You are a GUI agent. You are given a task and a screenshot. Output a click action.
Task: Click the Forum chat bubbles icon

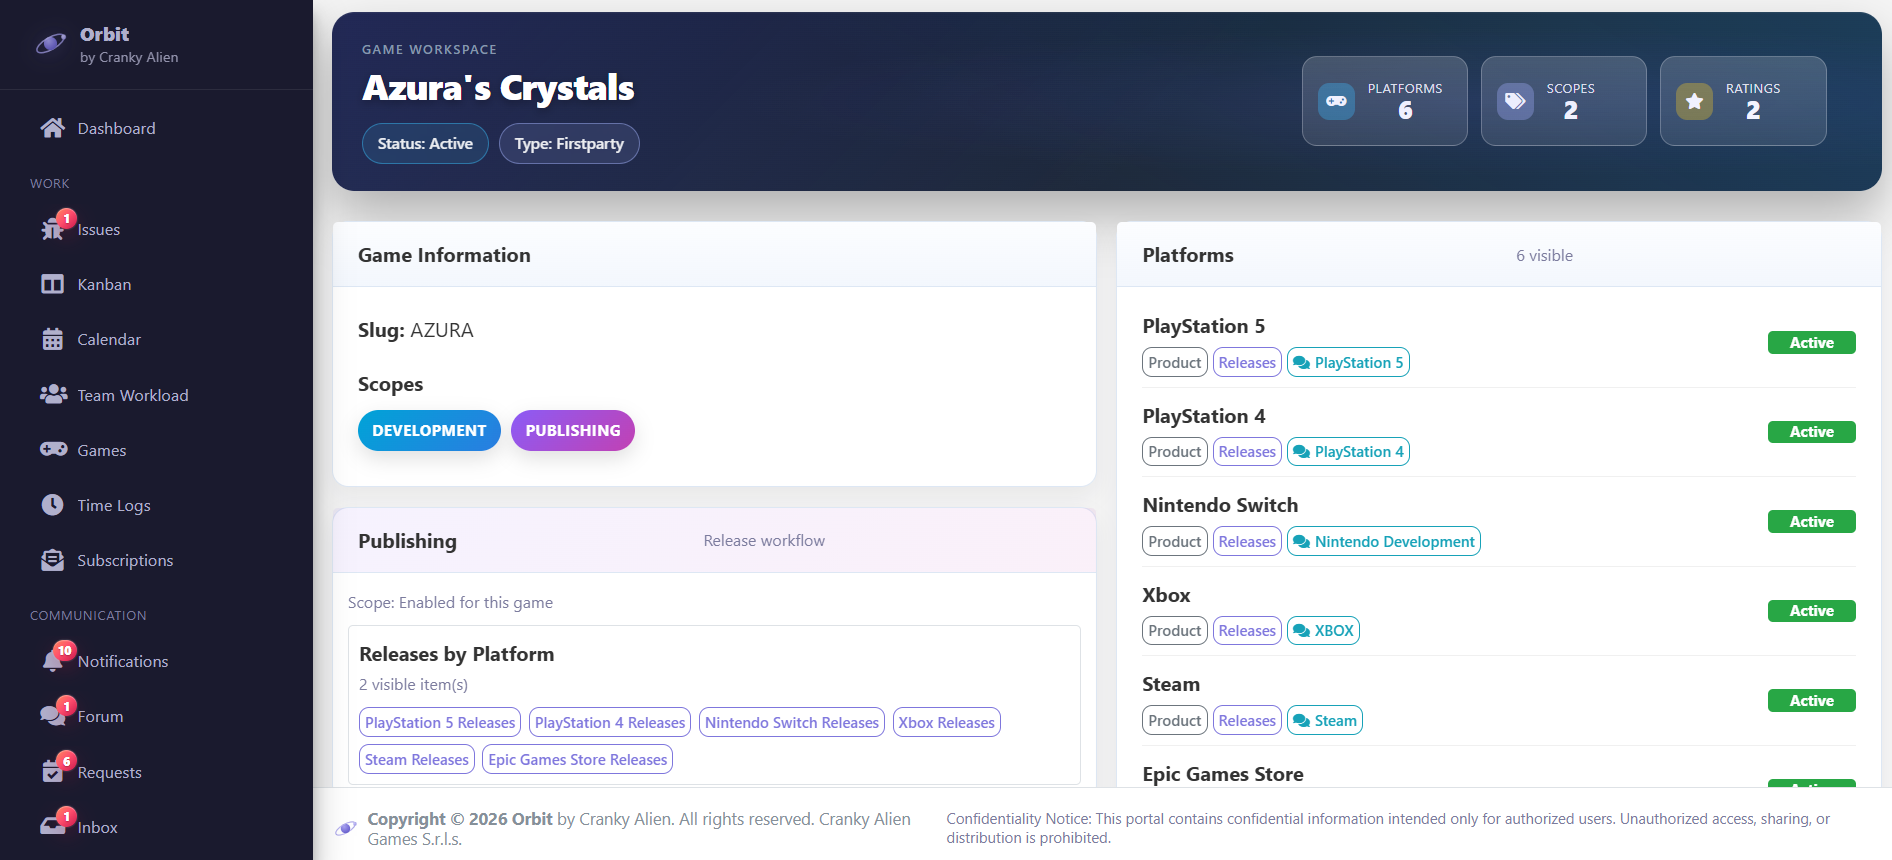pos(52,716)
